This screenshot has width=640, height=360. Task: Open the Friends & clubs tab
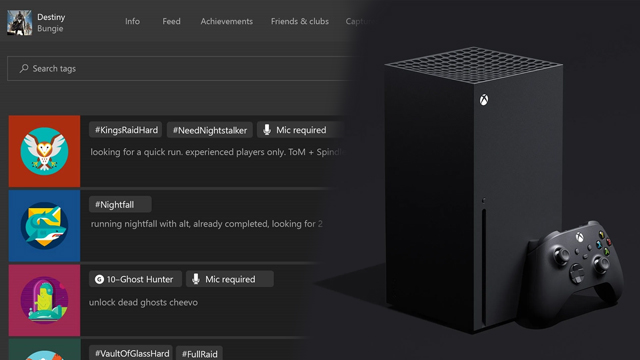coord(300,21)
